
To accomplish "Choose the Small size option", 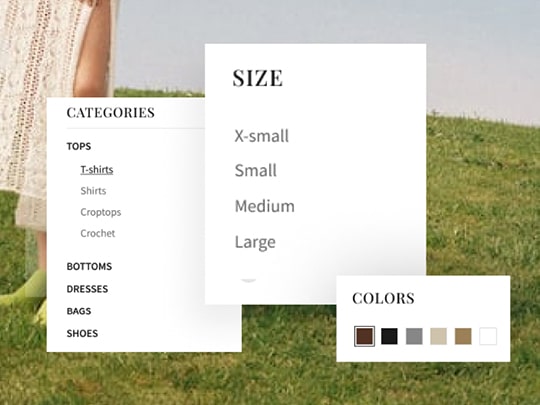I will click(x=256, y=170).
